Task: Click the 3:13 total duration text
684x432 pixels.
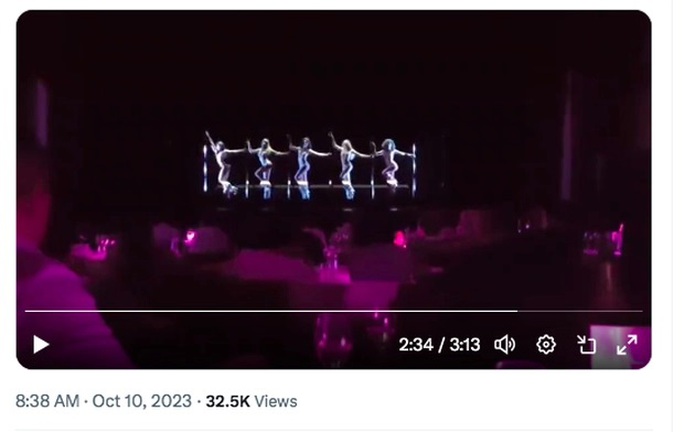Action: [x=465, y=345]
